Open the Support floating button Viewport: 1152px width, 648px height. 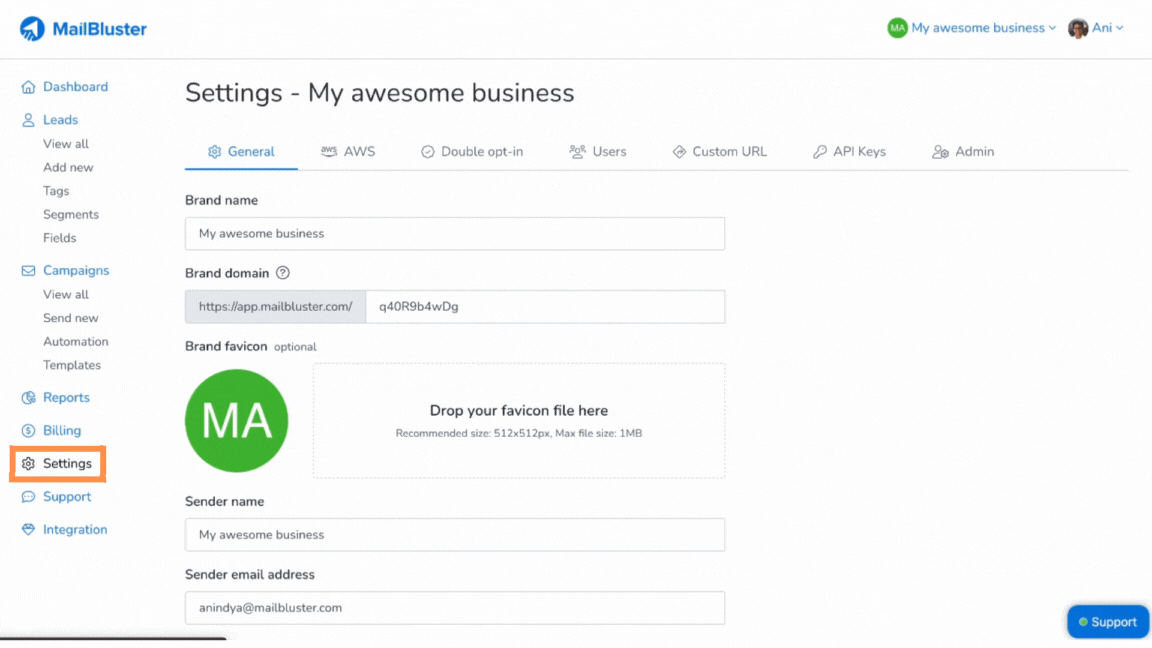[x=1107, y=621]
